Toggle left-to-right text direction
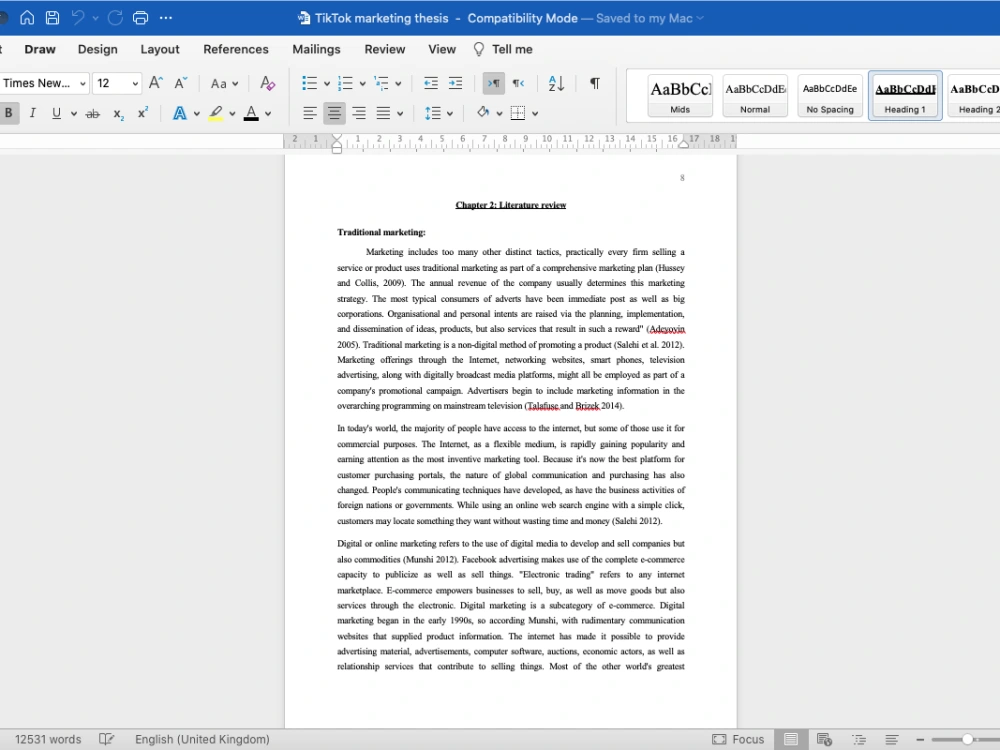 point(494,83)
